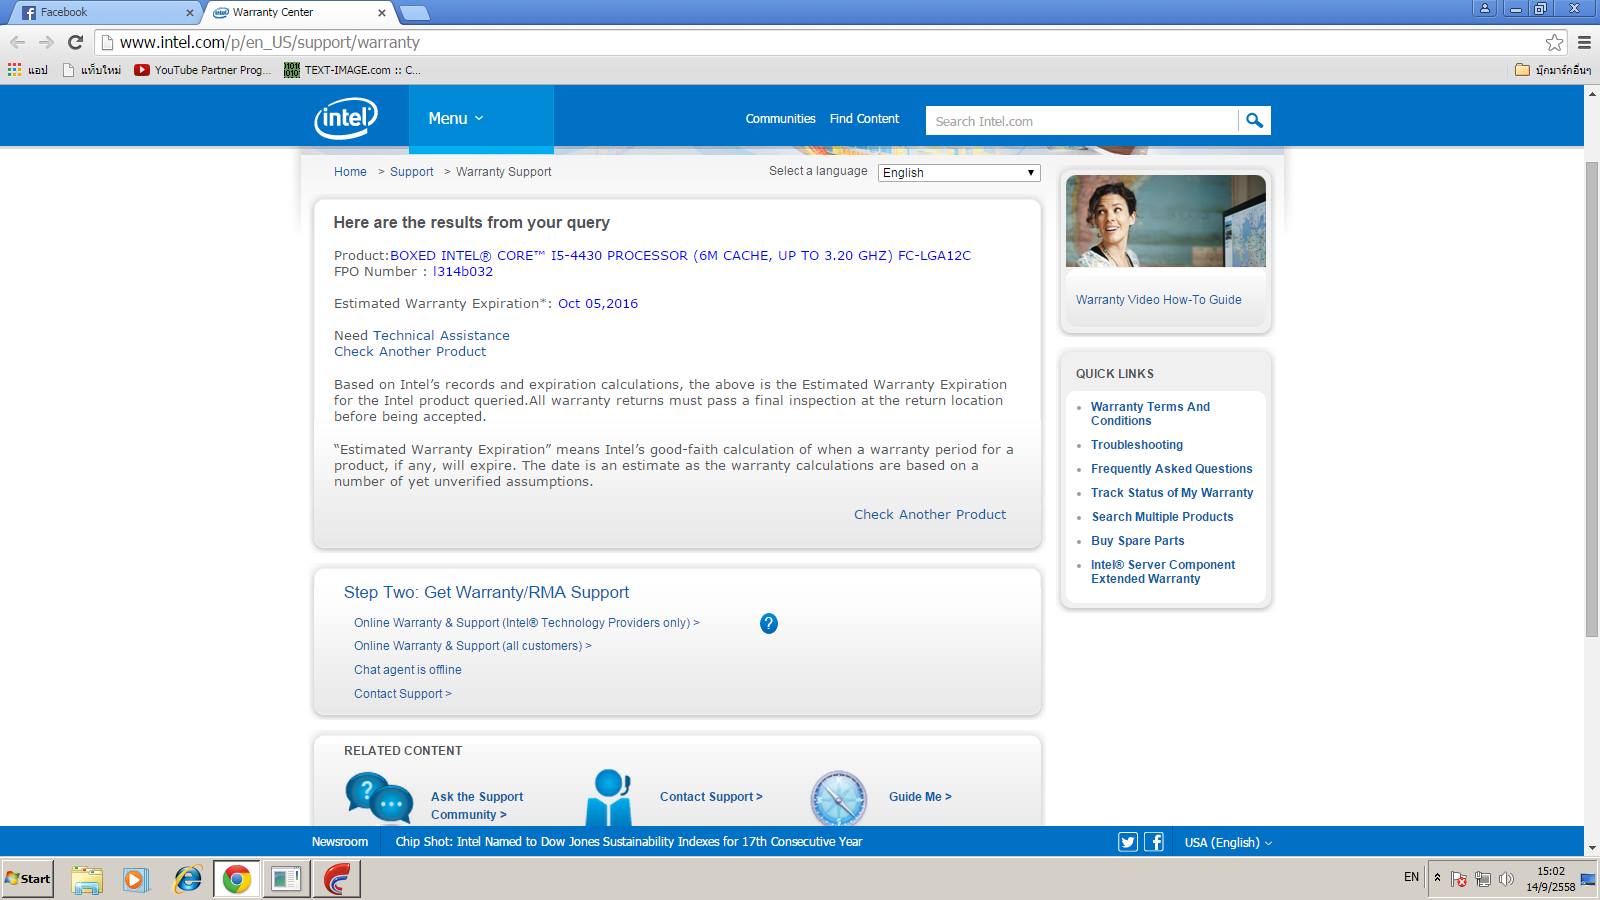
Task: Open the Menu dropdown in Intel header
Action: coord(481,119)
